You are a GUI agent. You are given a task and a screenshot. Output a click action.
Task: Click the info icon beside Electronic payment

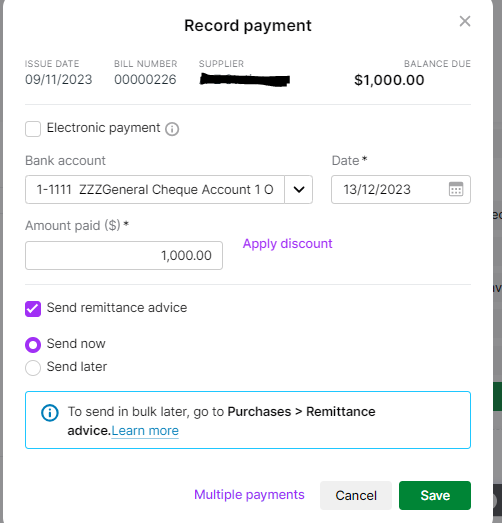172,129
